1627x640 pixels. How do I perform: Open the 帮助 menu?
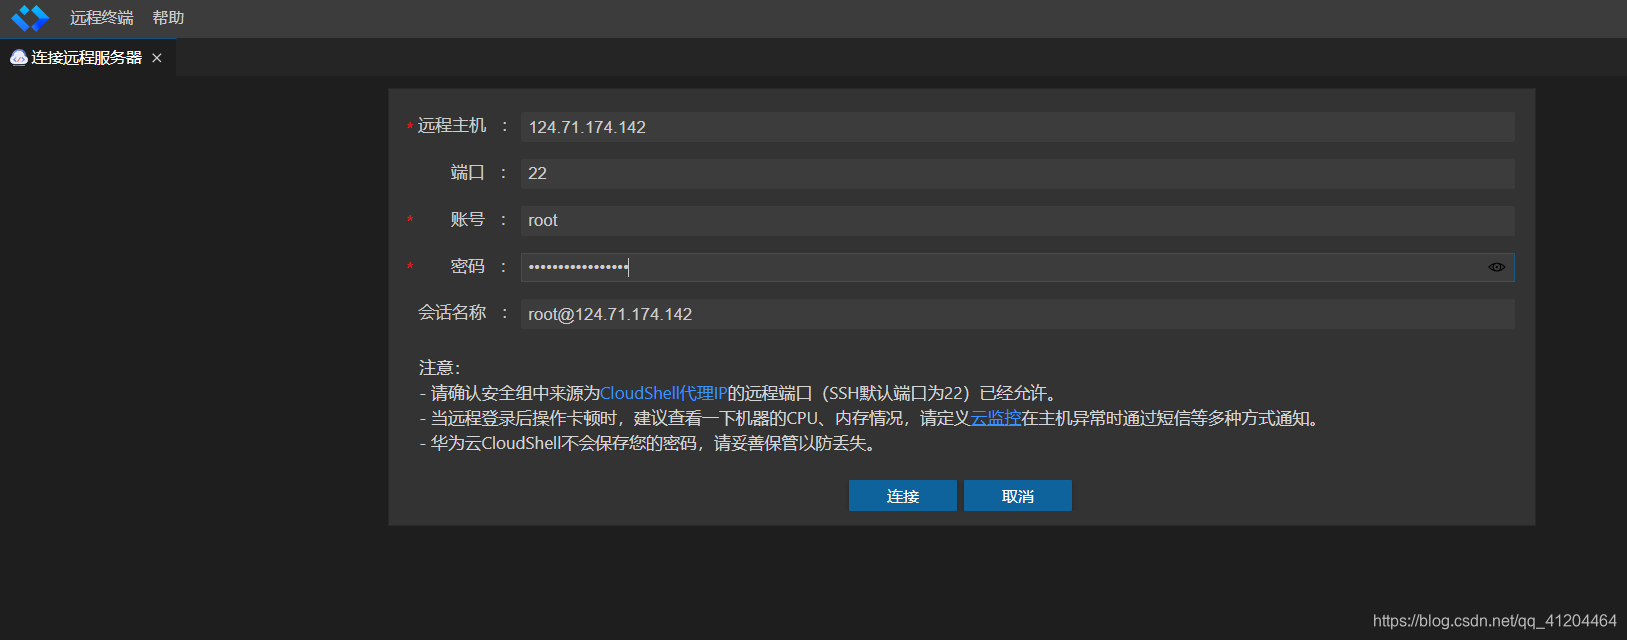(168, 18)
